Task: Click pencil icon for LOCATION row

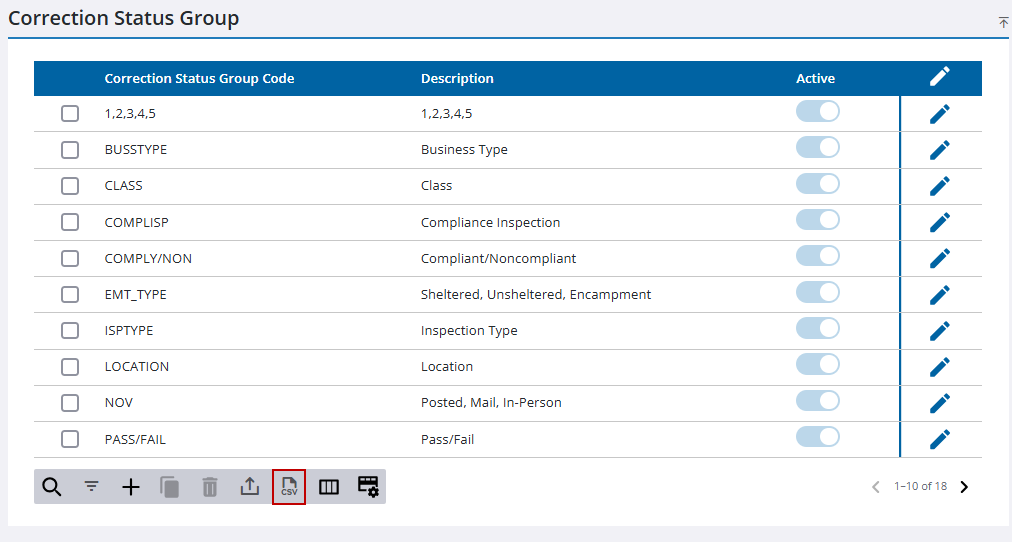Action: point(939,367)
